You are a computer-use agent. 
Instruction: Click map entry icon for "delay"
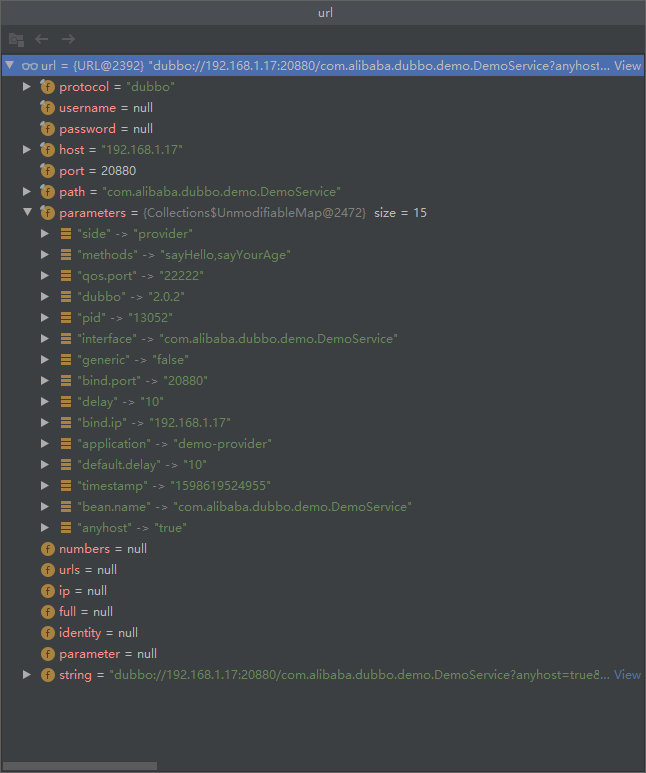66,402
